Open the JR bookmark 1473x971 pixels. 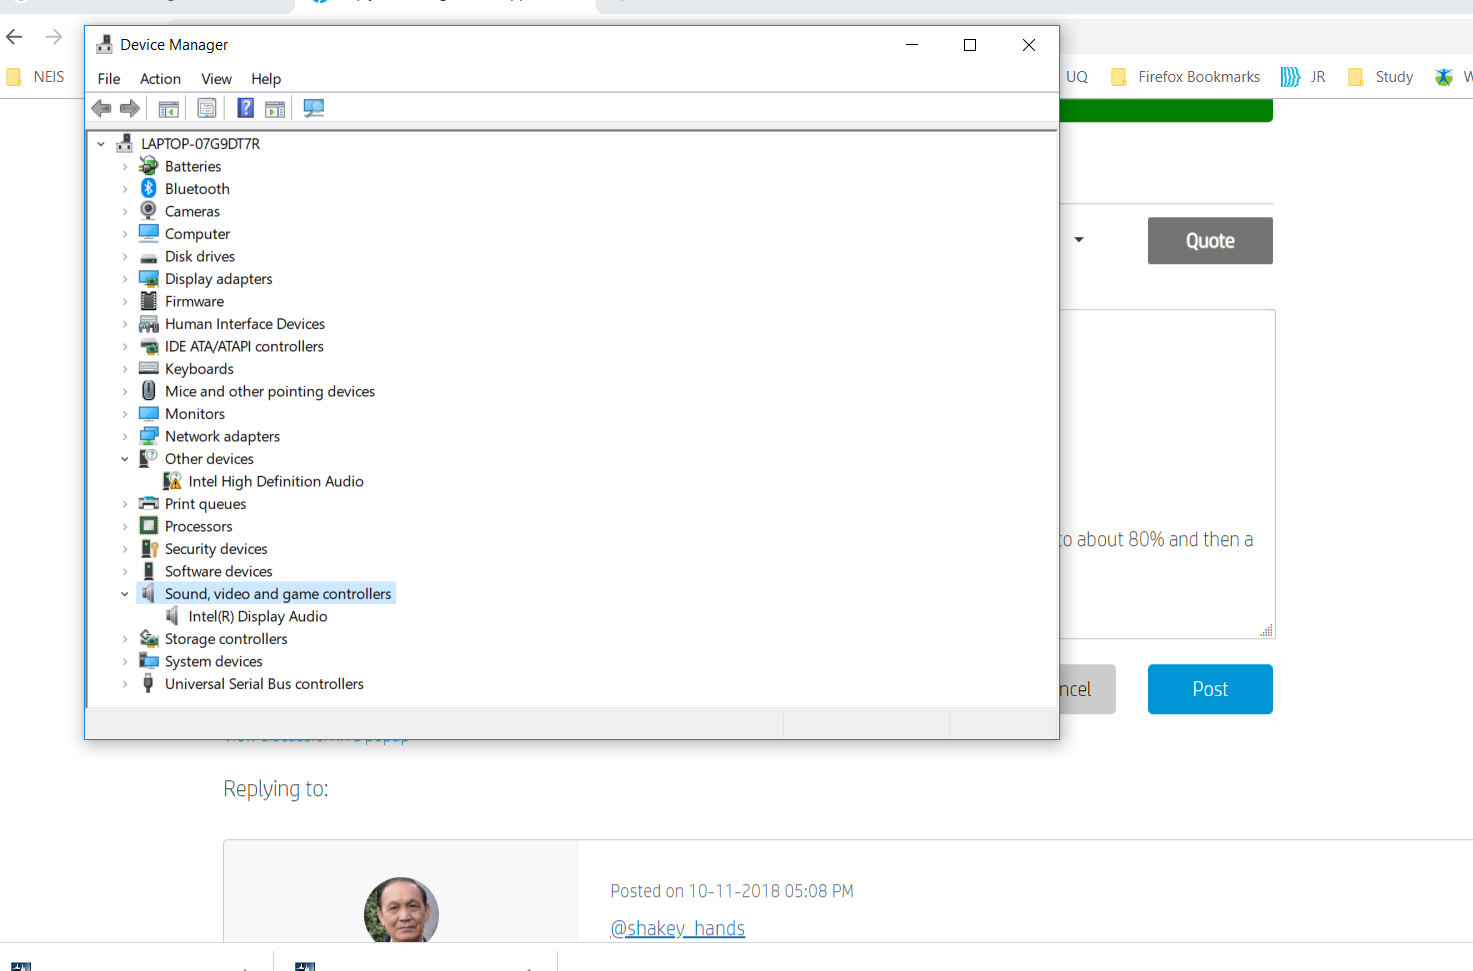point(1303,77)
